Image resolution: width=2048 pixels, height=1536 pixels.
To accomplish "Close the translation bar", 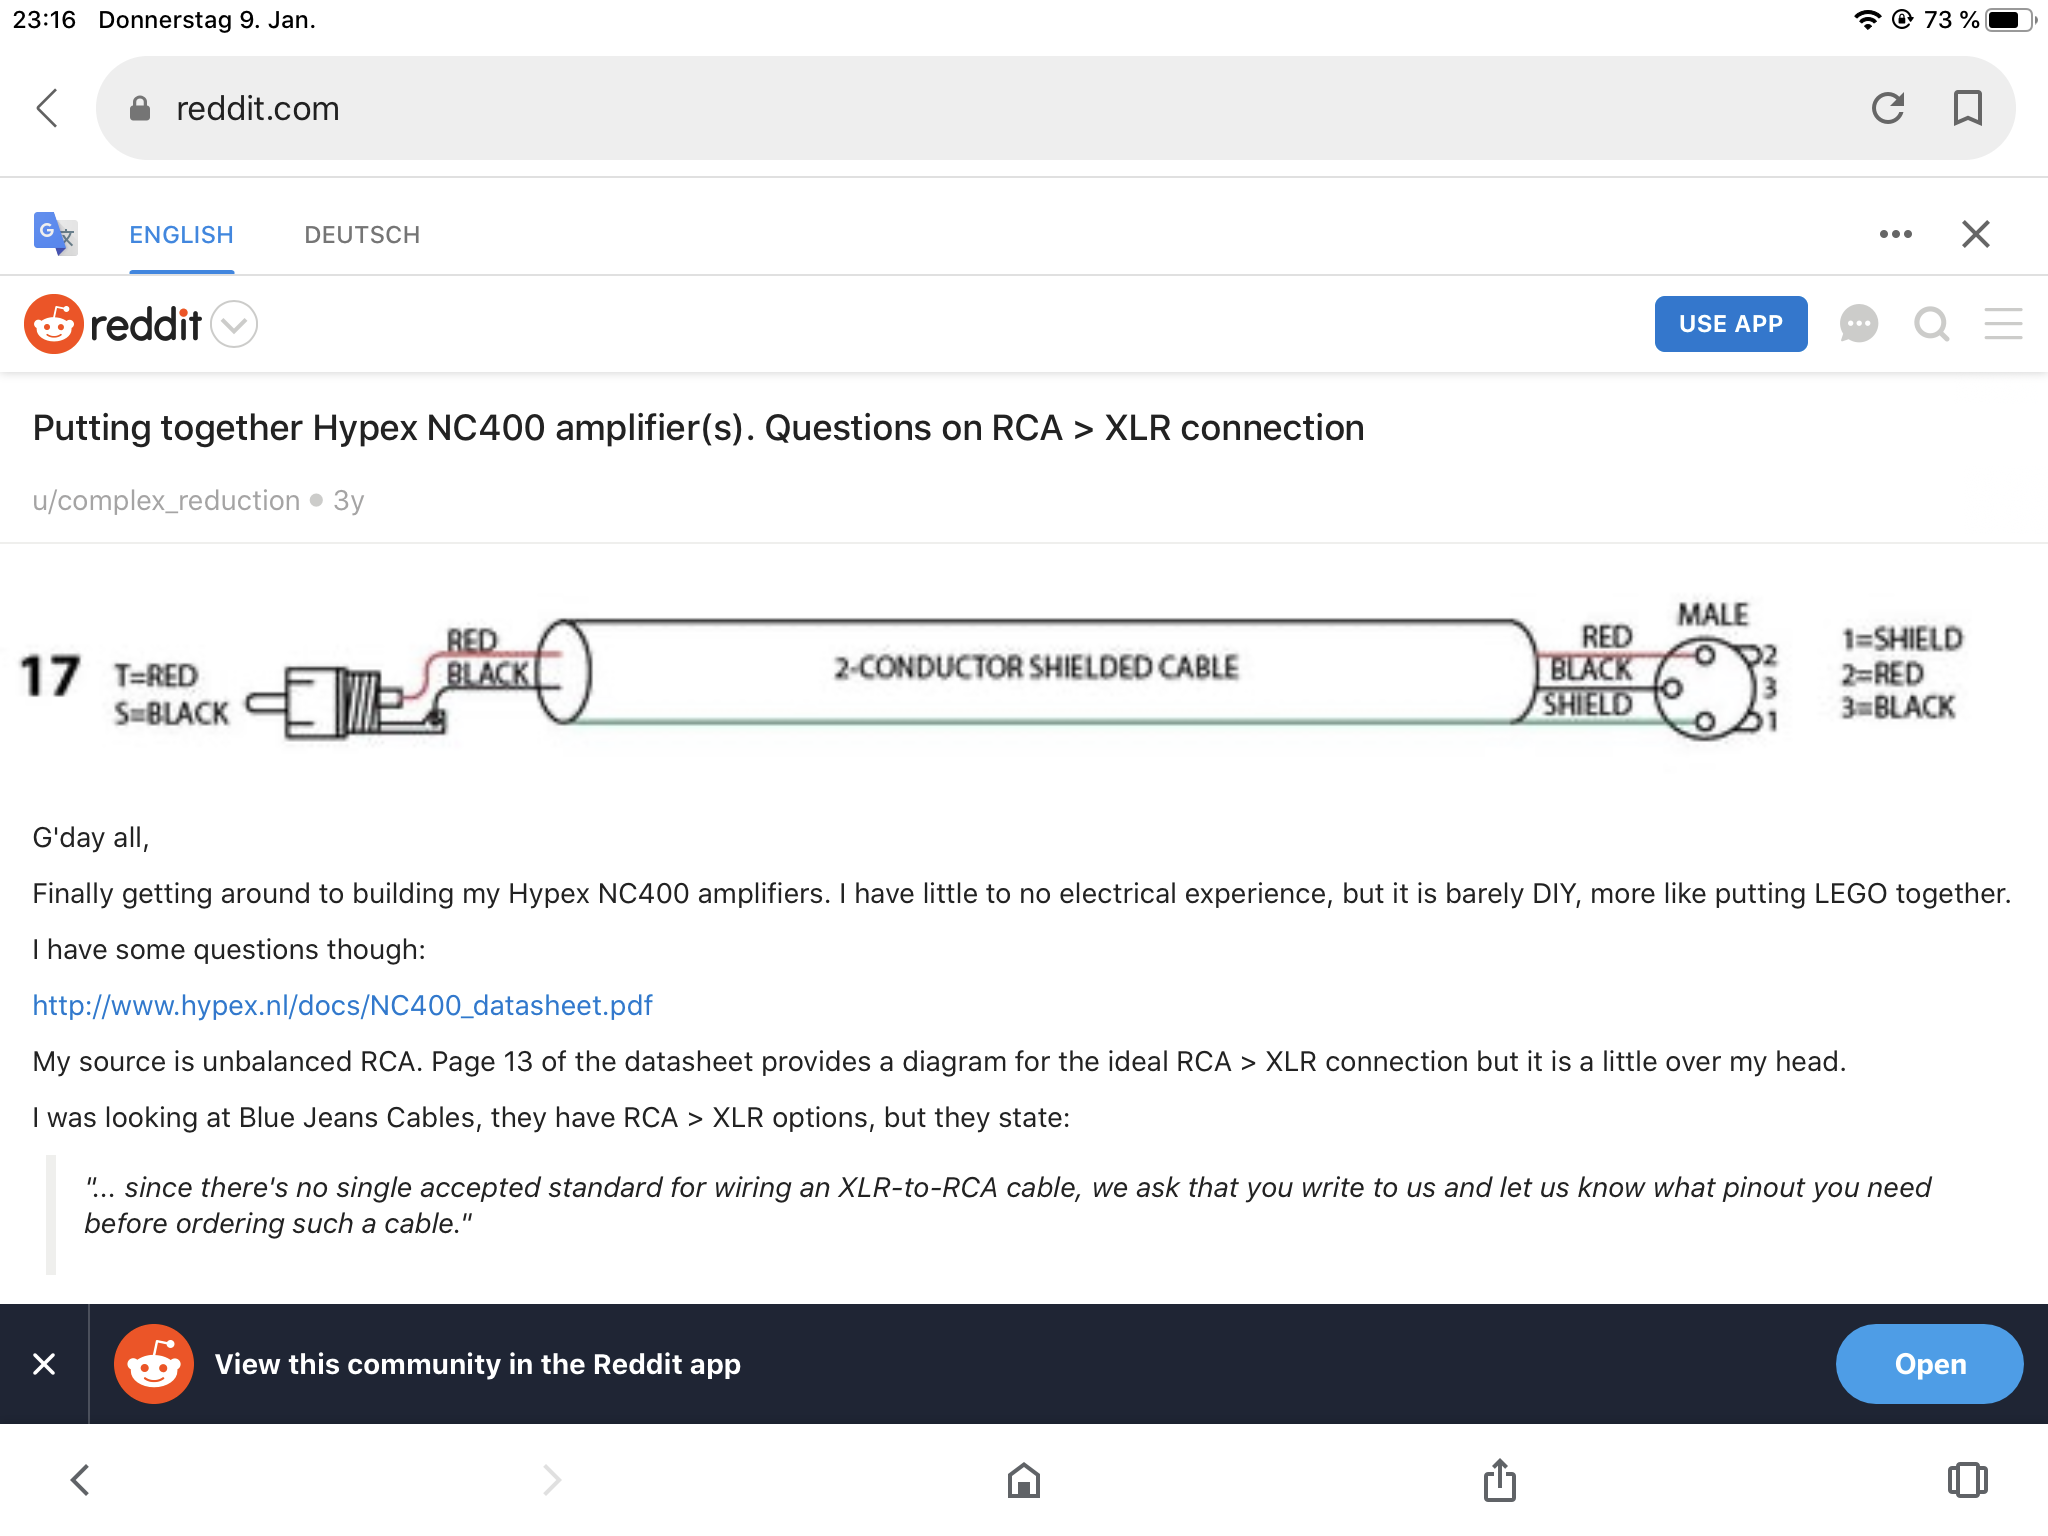I will [1975, 234].
